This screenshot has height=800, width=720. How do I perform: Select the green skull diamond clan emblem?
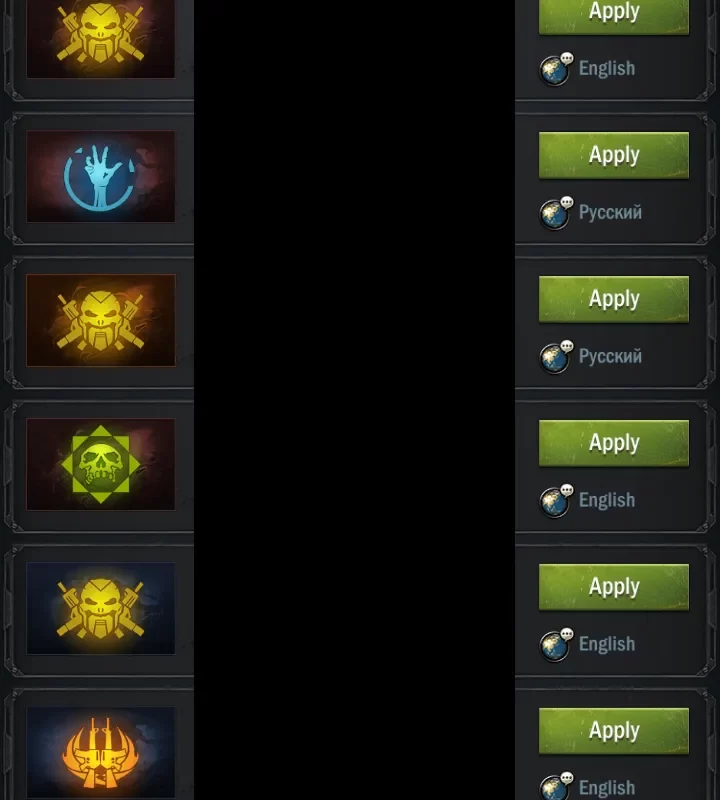pos(101,464)
